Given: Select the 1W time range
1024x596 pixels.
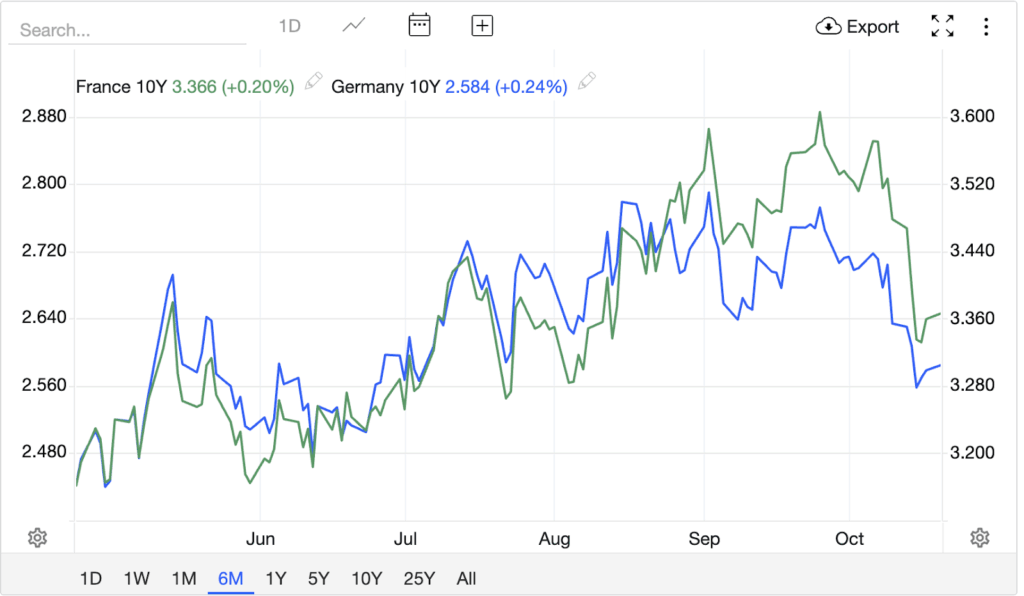Looking at the screenshot, I should (x=137, y=578).
